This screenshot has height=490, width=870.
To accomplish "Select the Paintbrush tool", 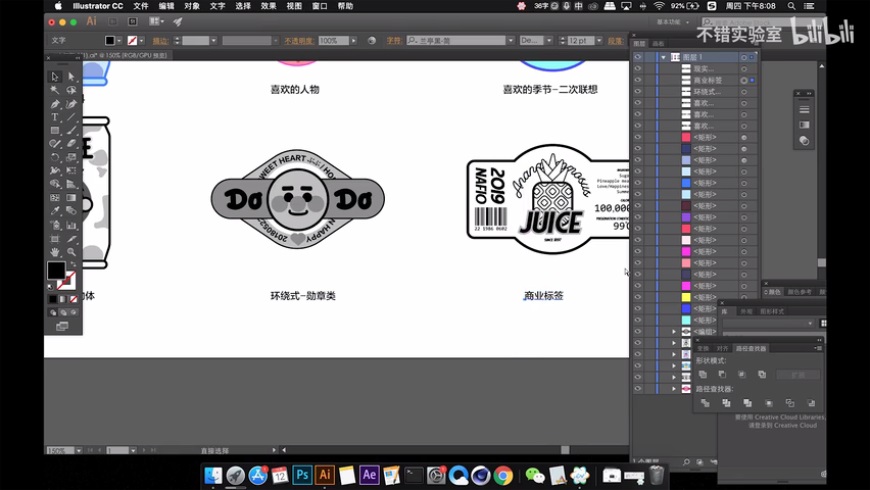I will pos(71,130).
